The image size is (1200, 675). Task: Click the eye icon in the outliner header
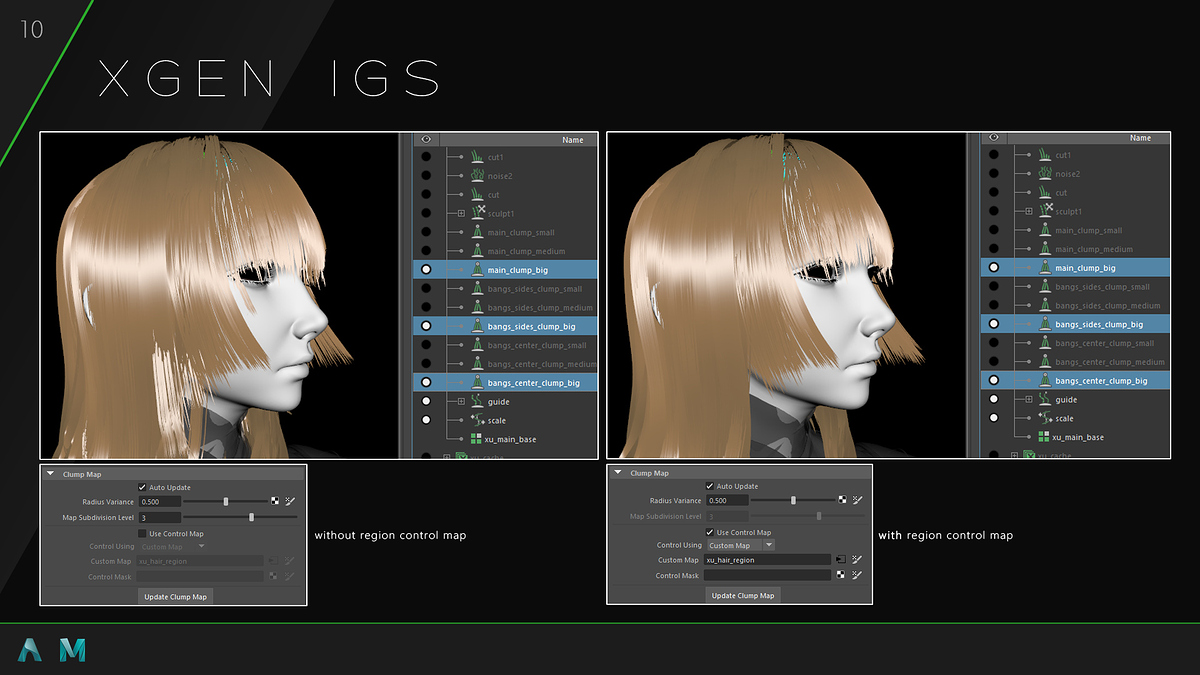tap(426, 138)
